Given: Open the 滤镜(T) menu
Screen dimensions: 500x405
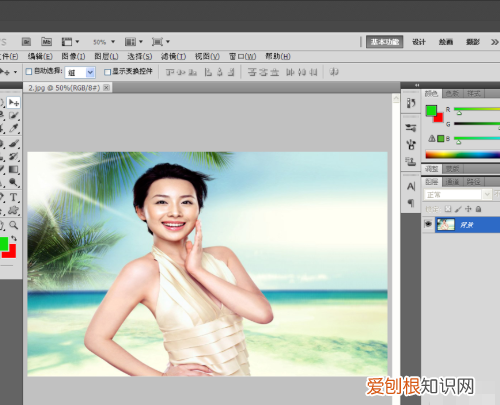Looking at the screenshot, I should [x=173, y=56].
